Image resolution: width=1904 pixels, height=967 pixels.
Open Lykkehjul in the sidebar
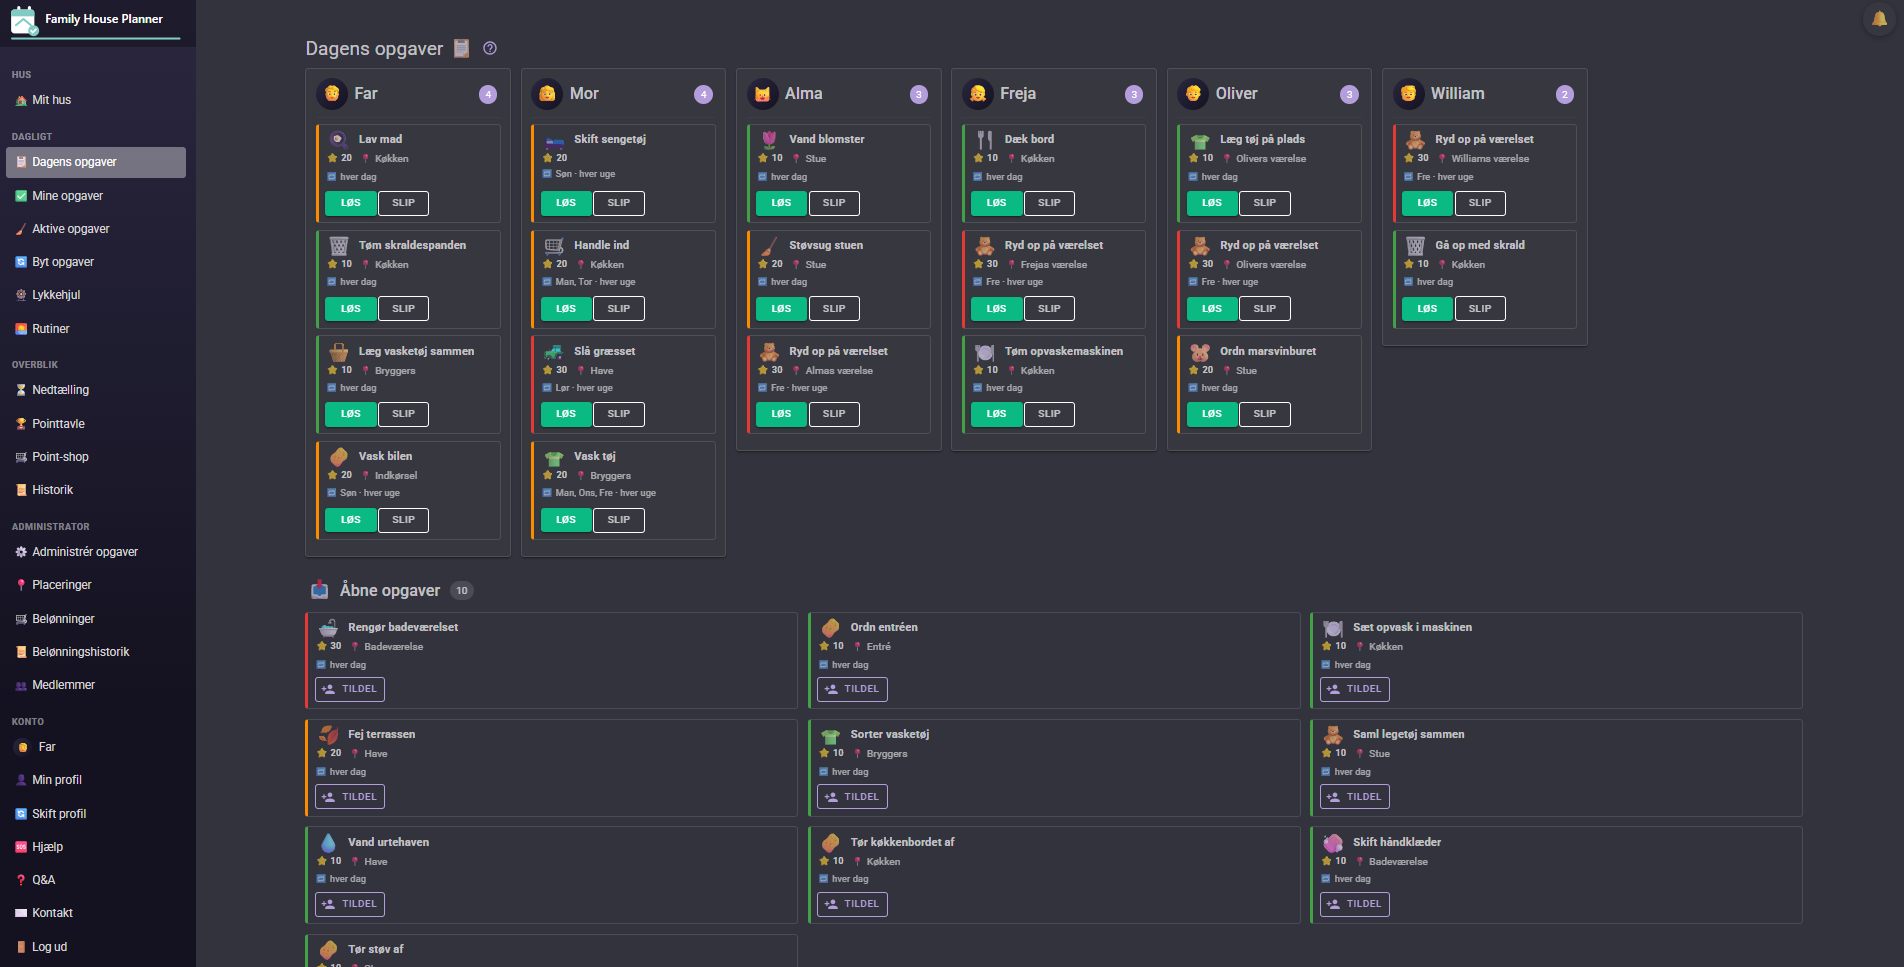(x=96, y=295)
